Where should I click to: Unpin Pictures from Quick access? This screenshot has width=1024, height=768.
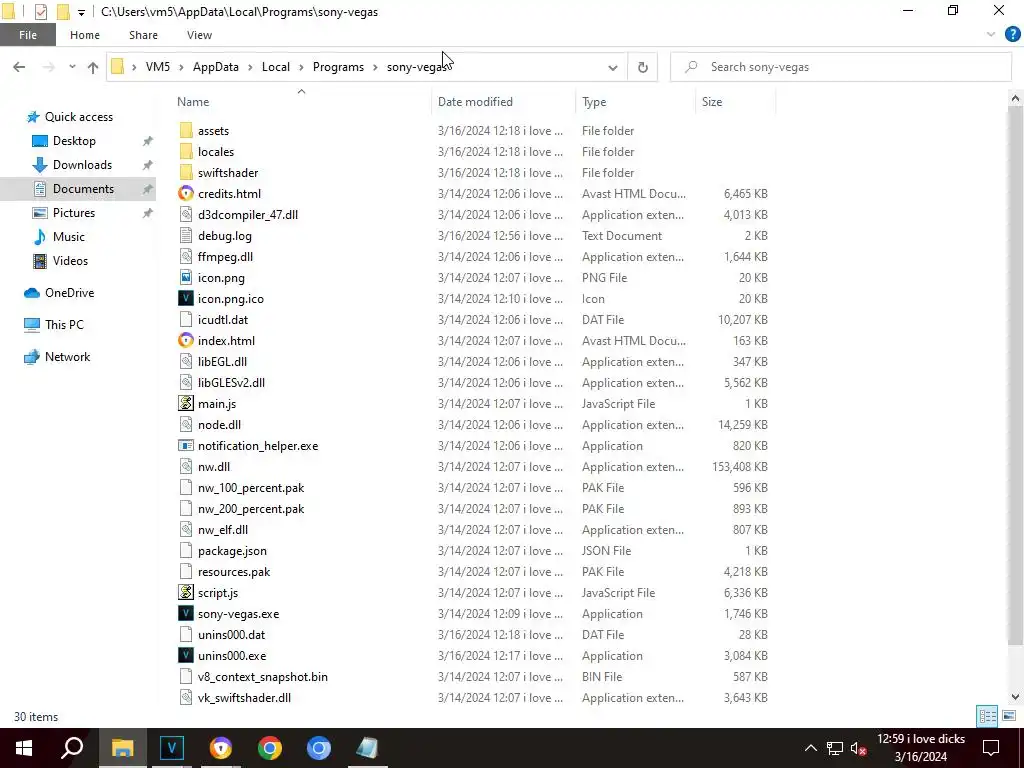click(148, 213)
